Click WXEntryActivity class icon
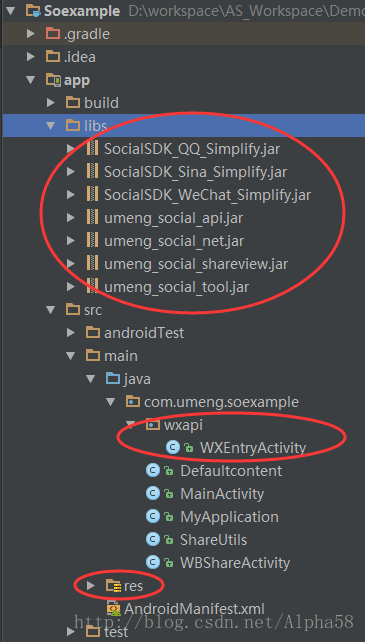365x642 pixels. [x=173, y=448]
